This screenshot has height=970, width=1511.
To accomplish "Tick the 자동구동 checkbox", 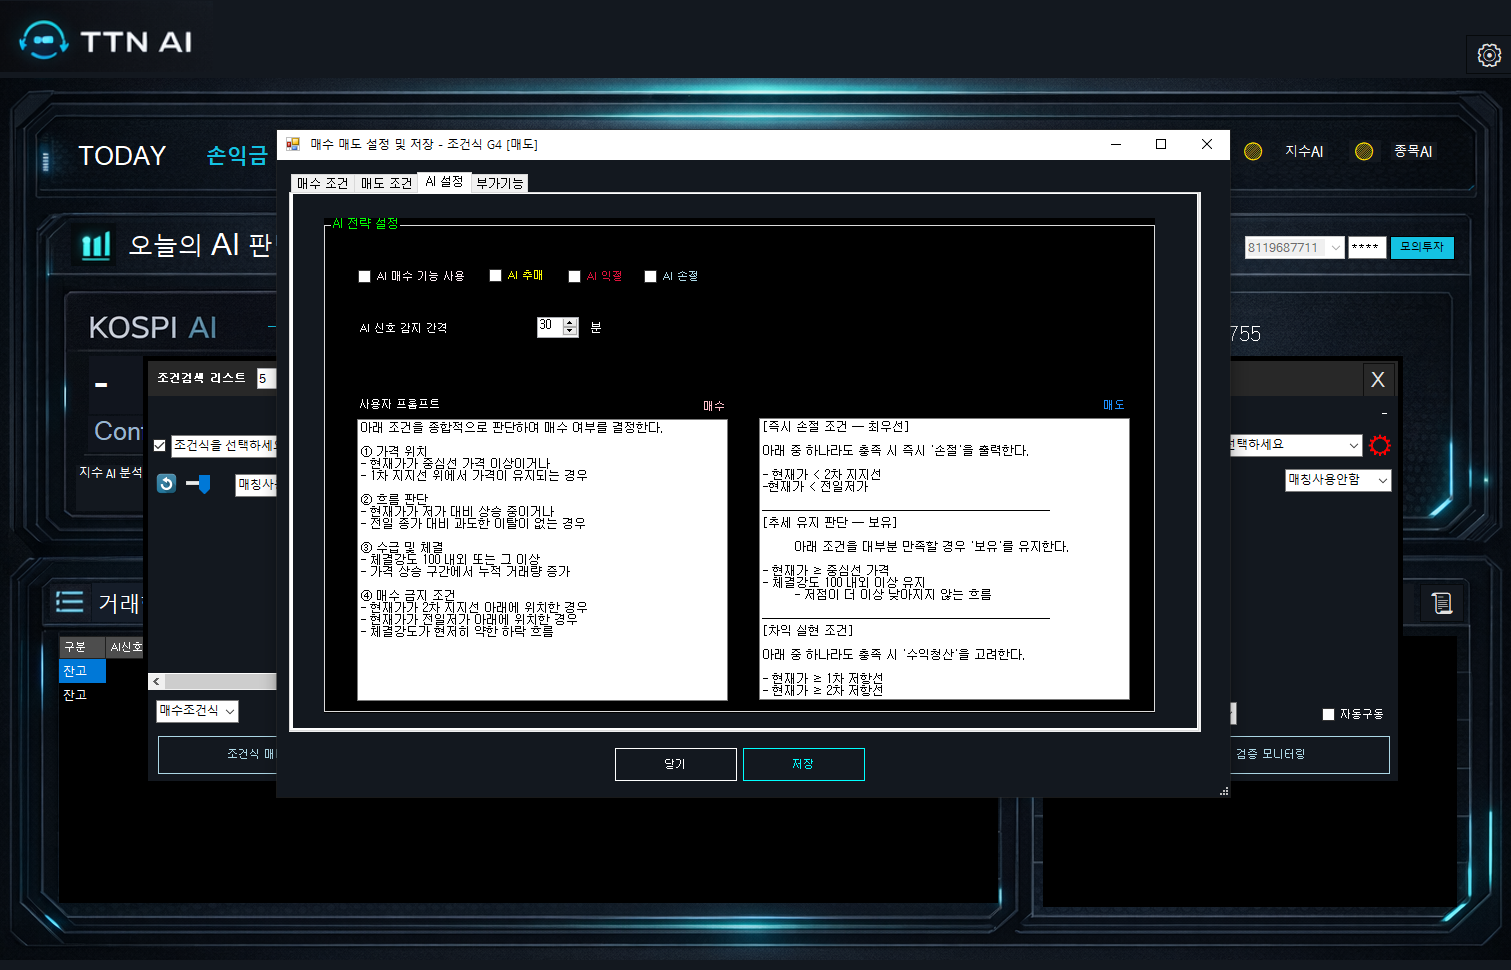I will click(x=1328, y=714).
